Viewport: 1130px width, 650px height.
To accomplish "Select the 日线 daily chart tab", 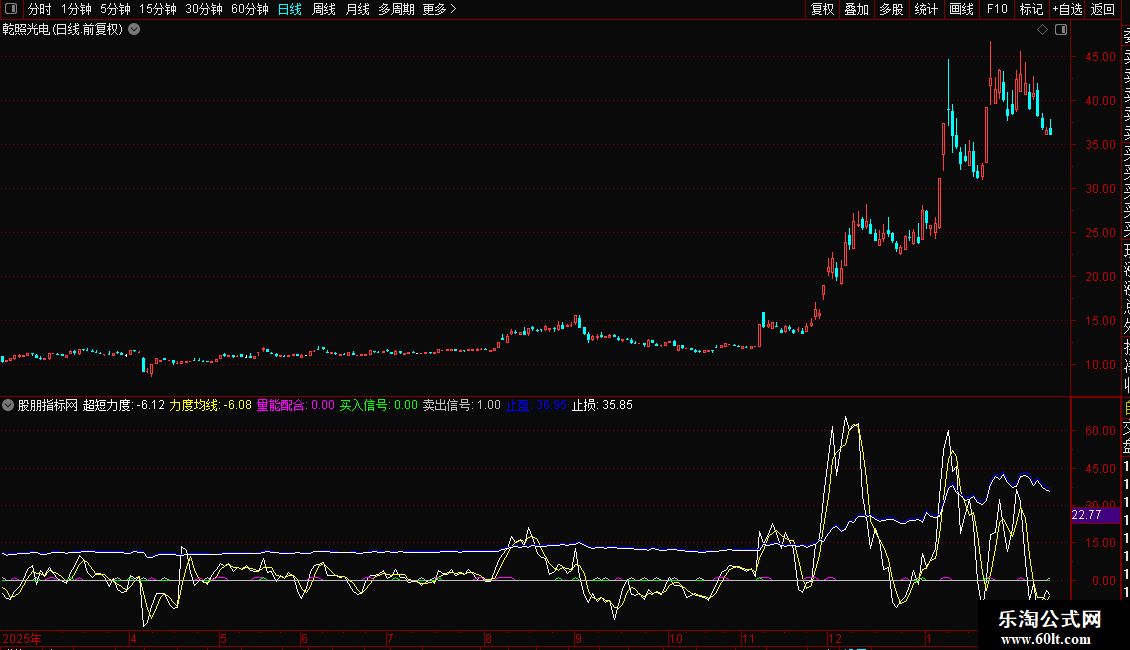I will click(x=290, y=9).
